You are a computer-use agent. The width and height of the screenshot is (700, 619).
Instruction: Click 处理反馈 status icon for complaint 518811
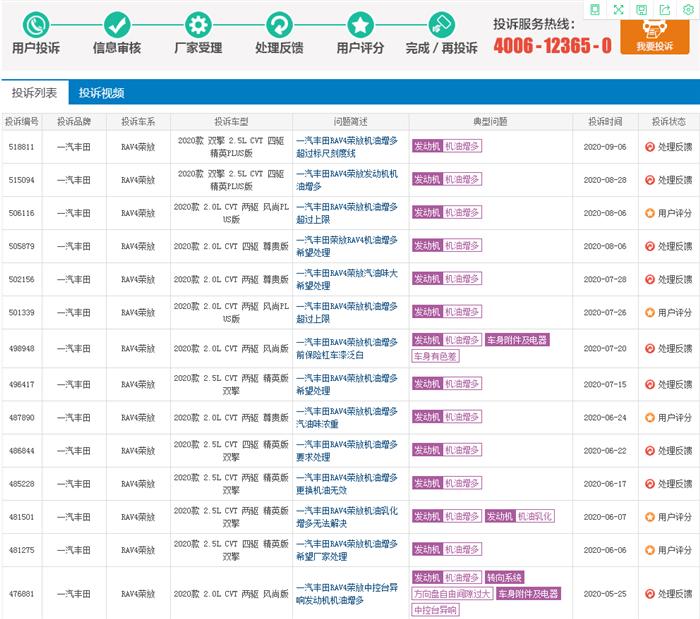[650, 147]
